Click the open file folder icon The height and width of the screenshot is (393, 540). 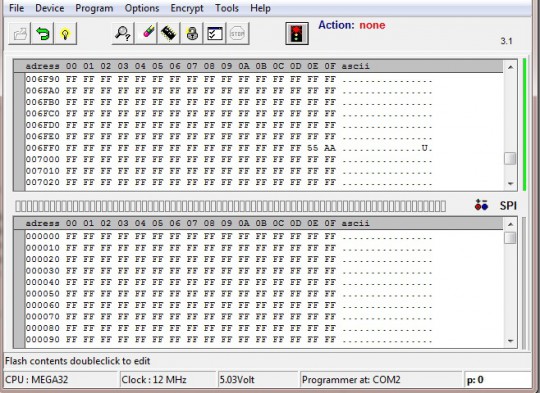tap(20, 33)
